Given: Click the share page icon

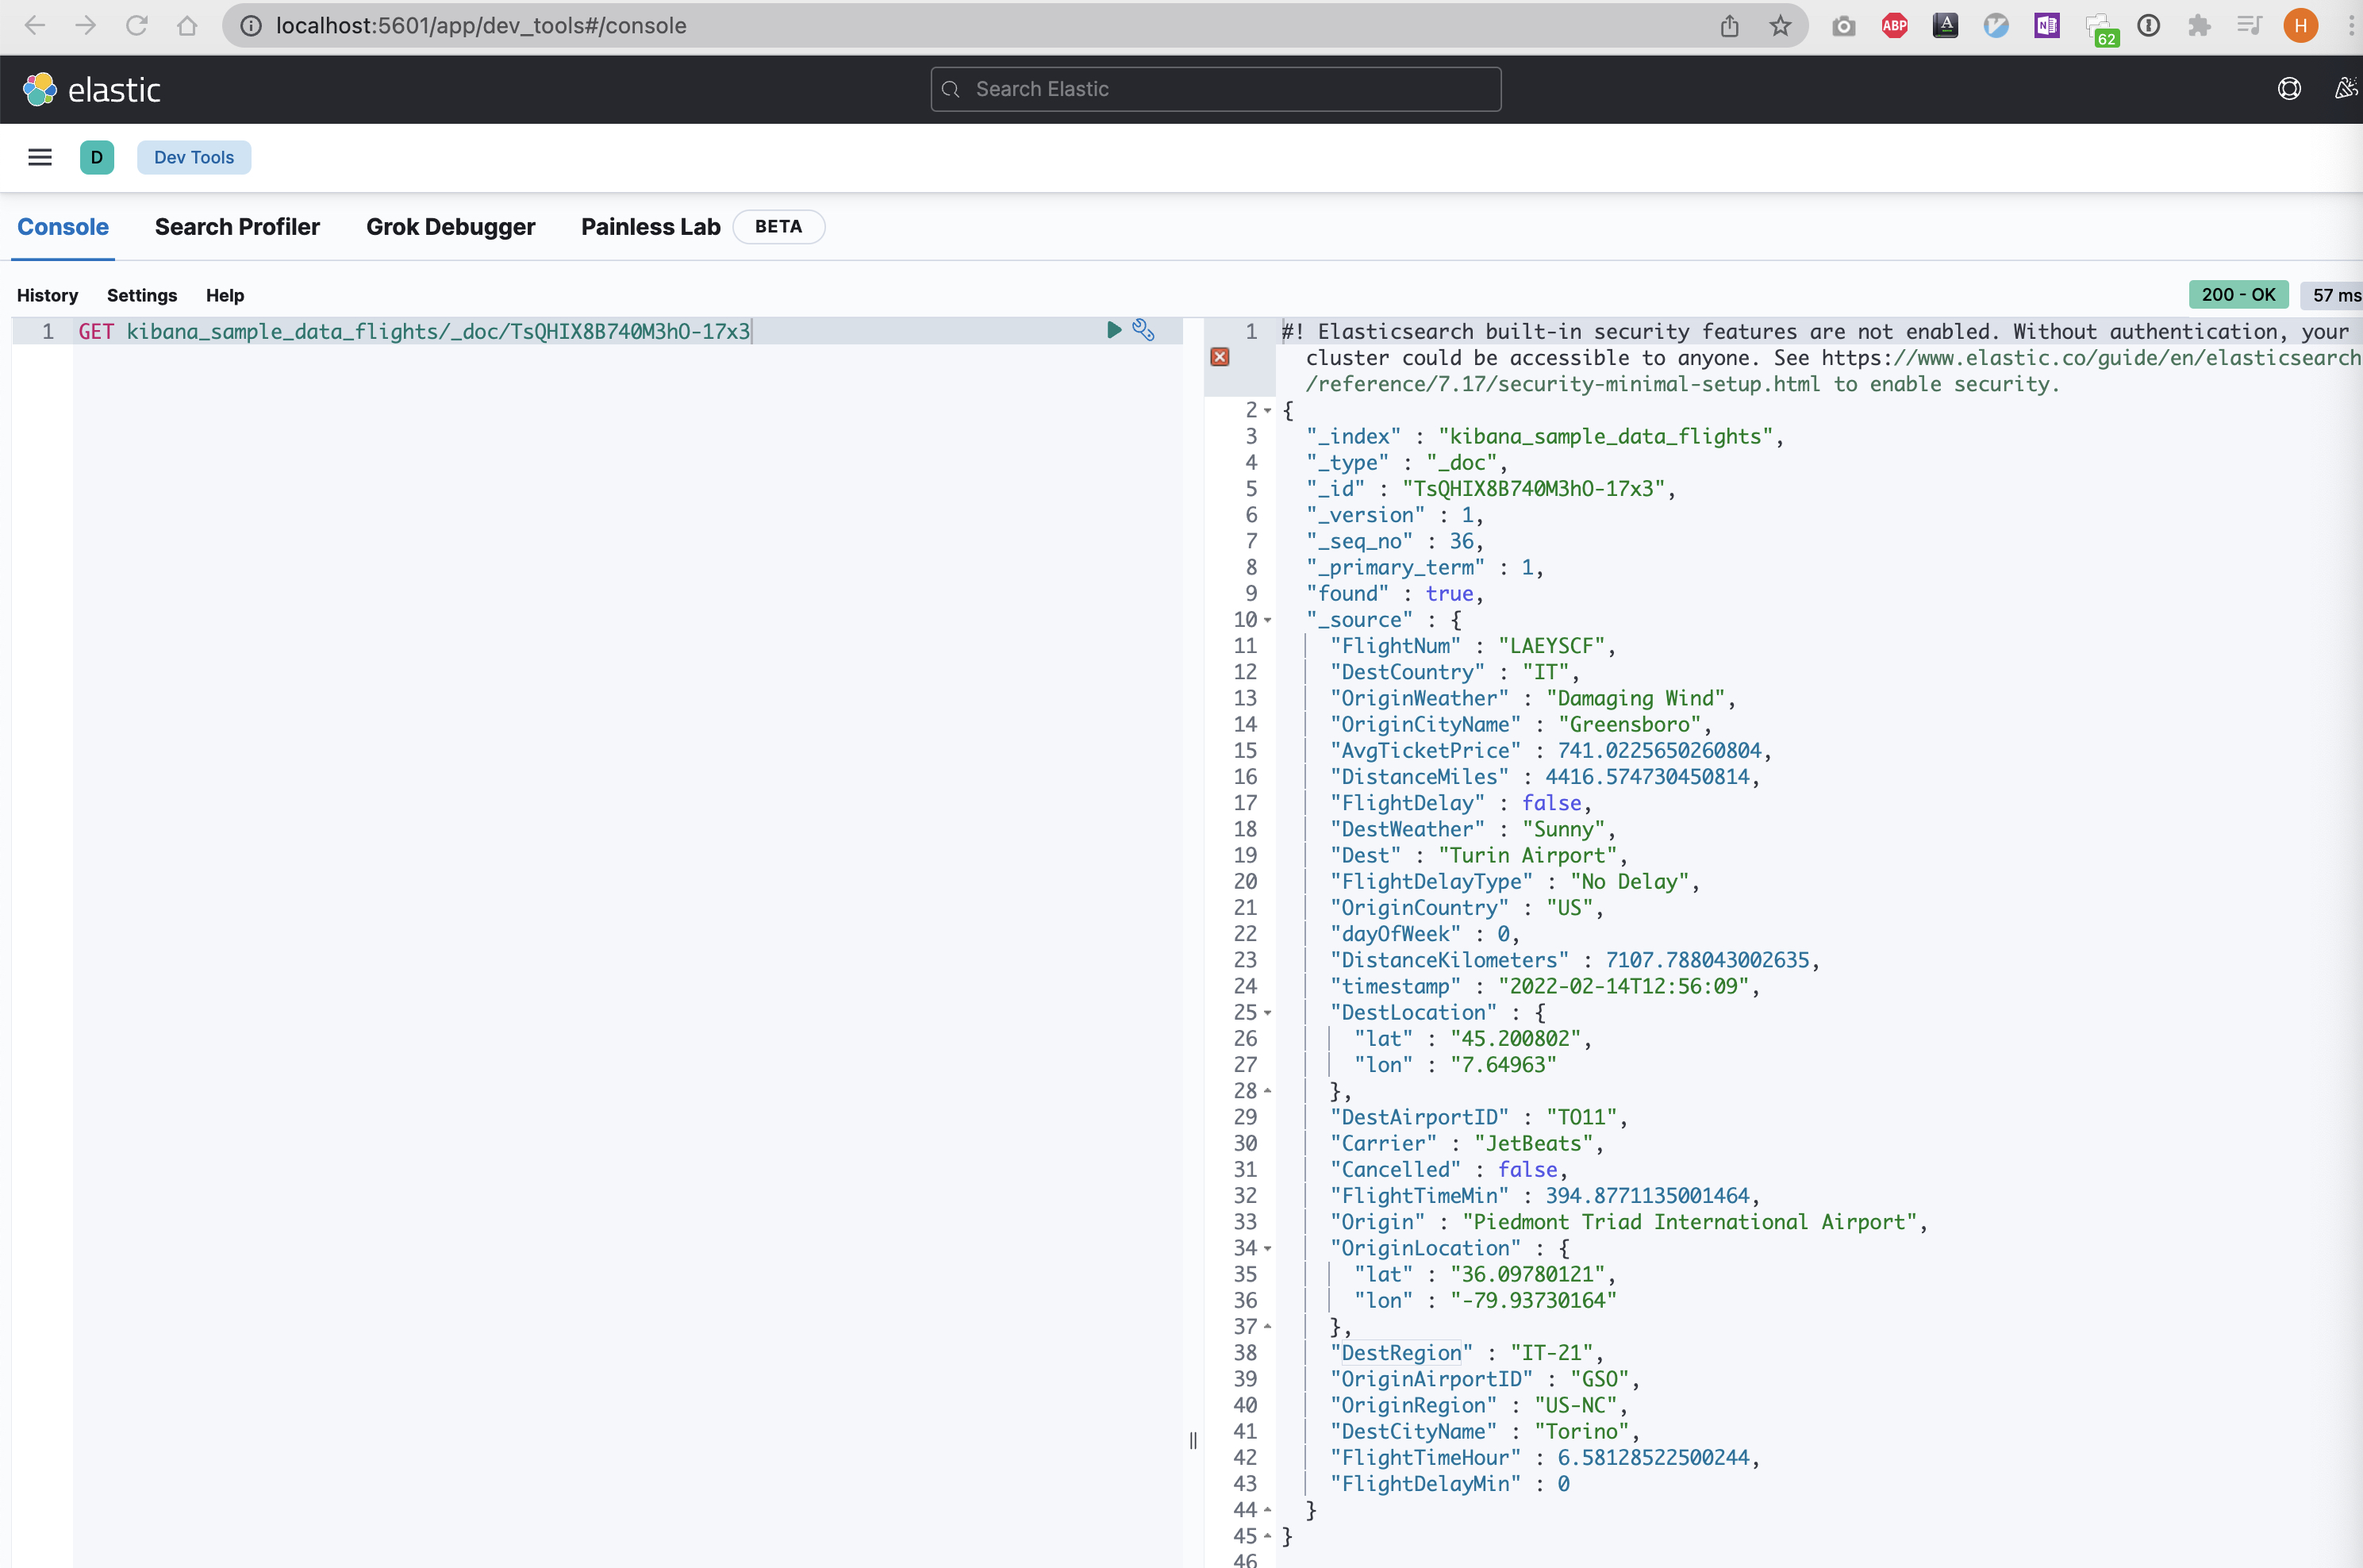Looking at the screenshot, I should pos(1730,26).
